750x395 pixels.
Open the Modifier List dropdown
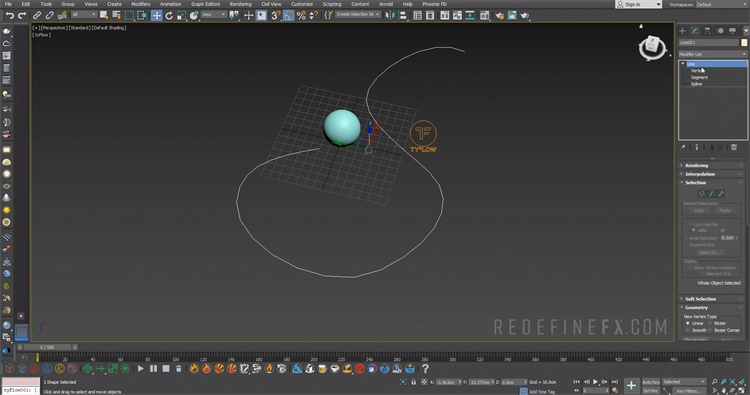tap(713, 54)
